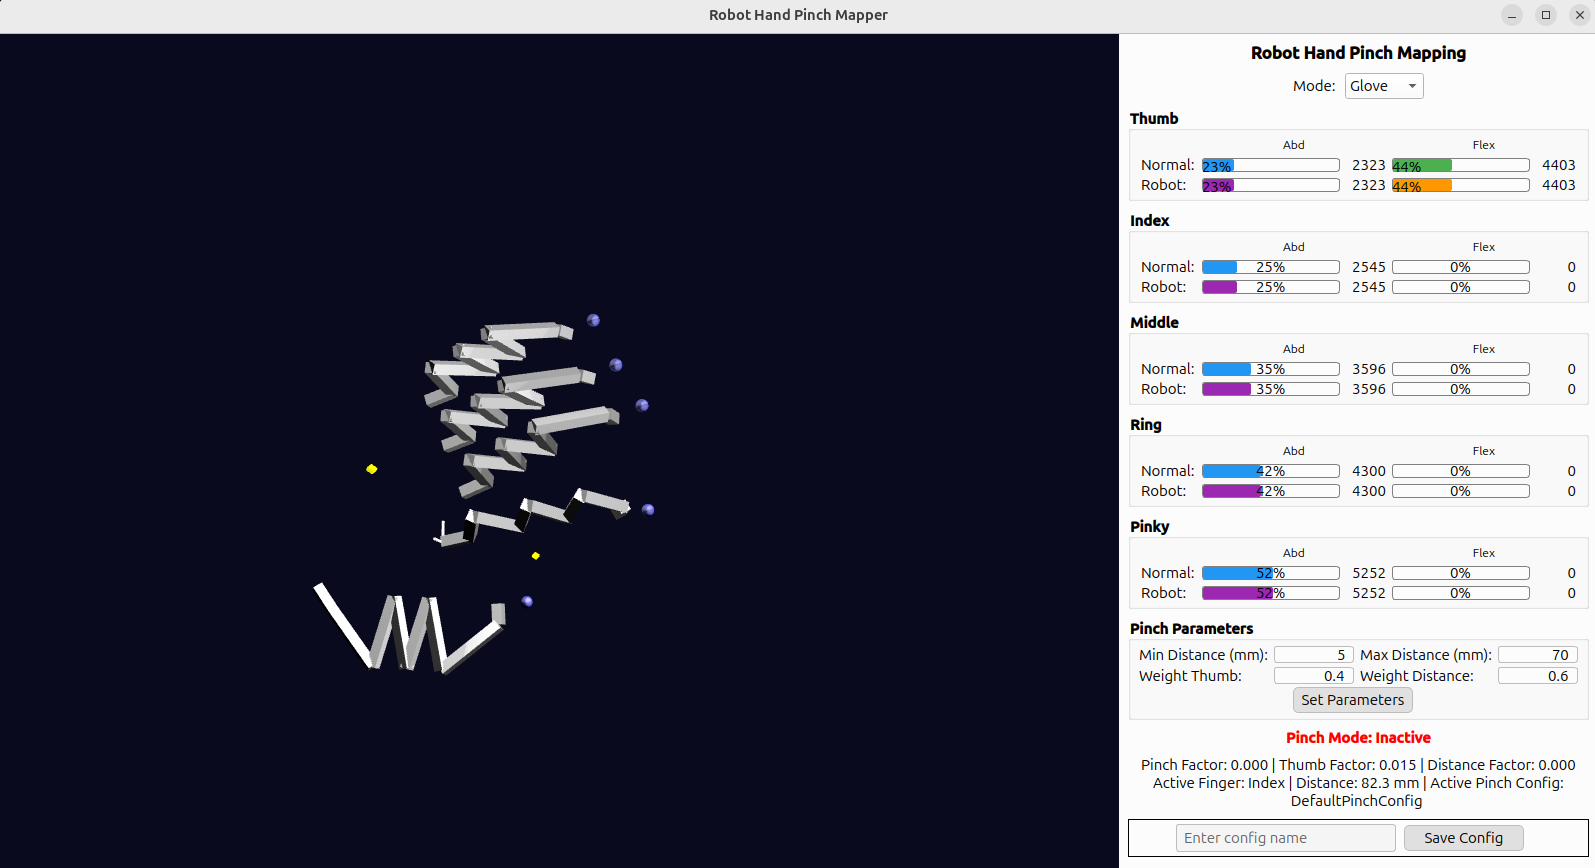1595x868 pixels.
Task: Open the Mode dropdown set to Glove
Action: tap(1384, 86)
